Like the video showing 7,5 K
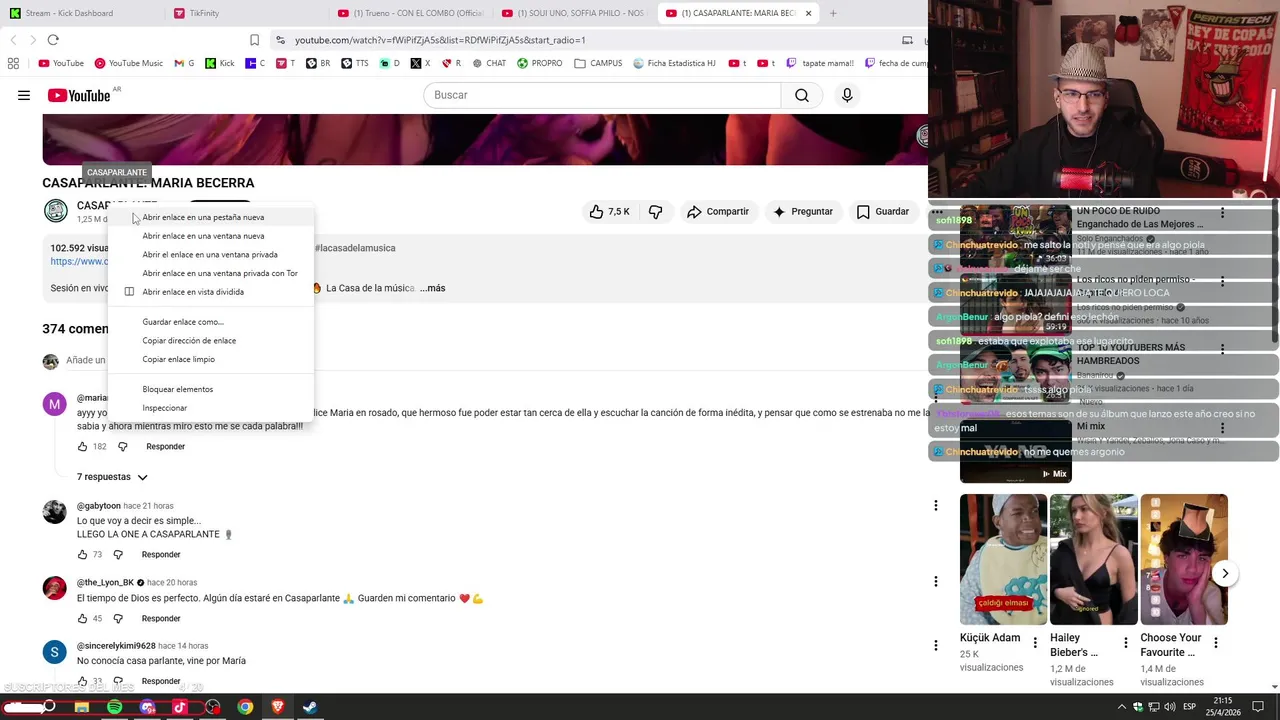Image resolution: width=1280 pixels, height=720 pixels. [609, 212]
